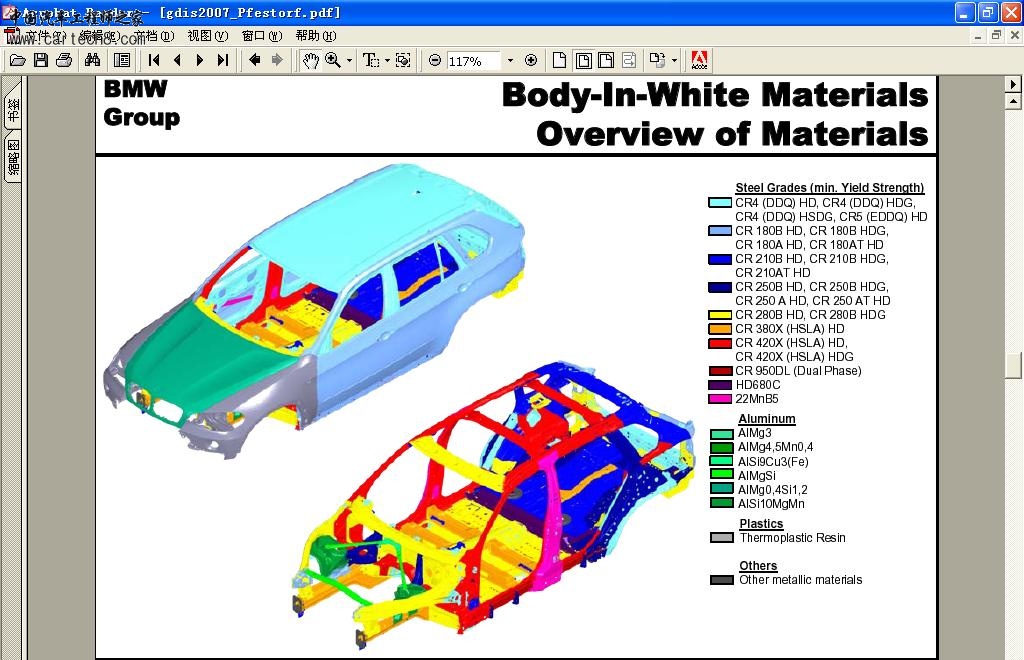Click the magenta 22MnB5 legend swatch
The width and height of the screenshot is (1024, 660).
[720, 399]
